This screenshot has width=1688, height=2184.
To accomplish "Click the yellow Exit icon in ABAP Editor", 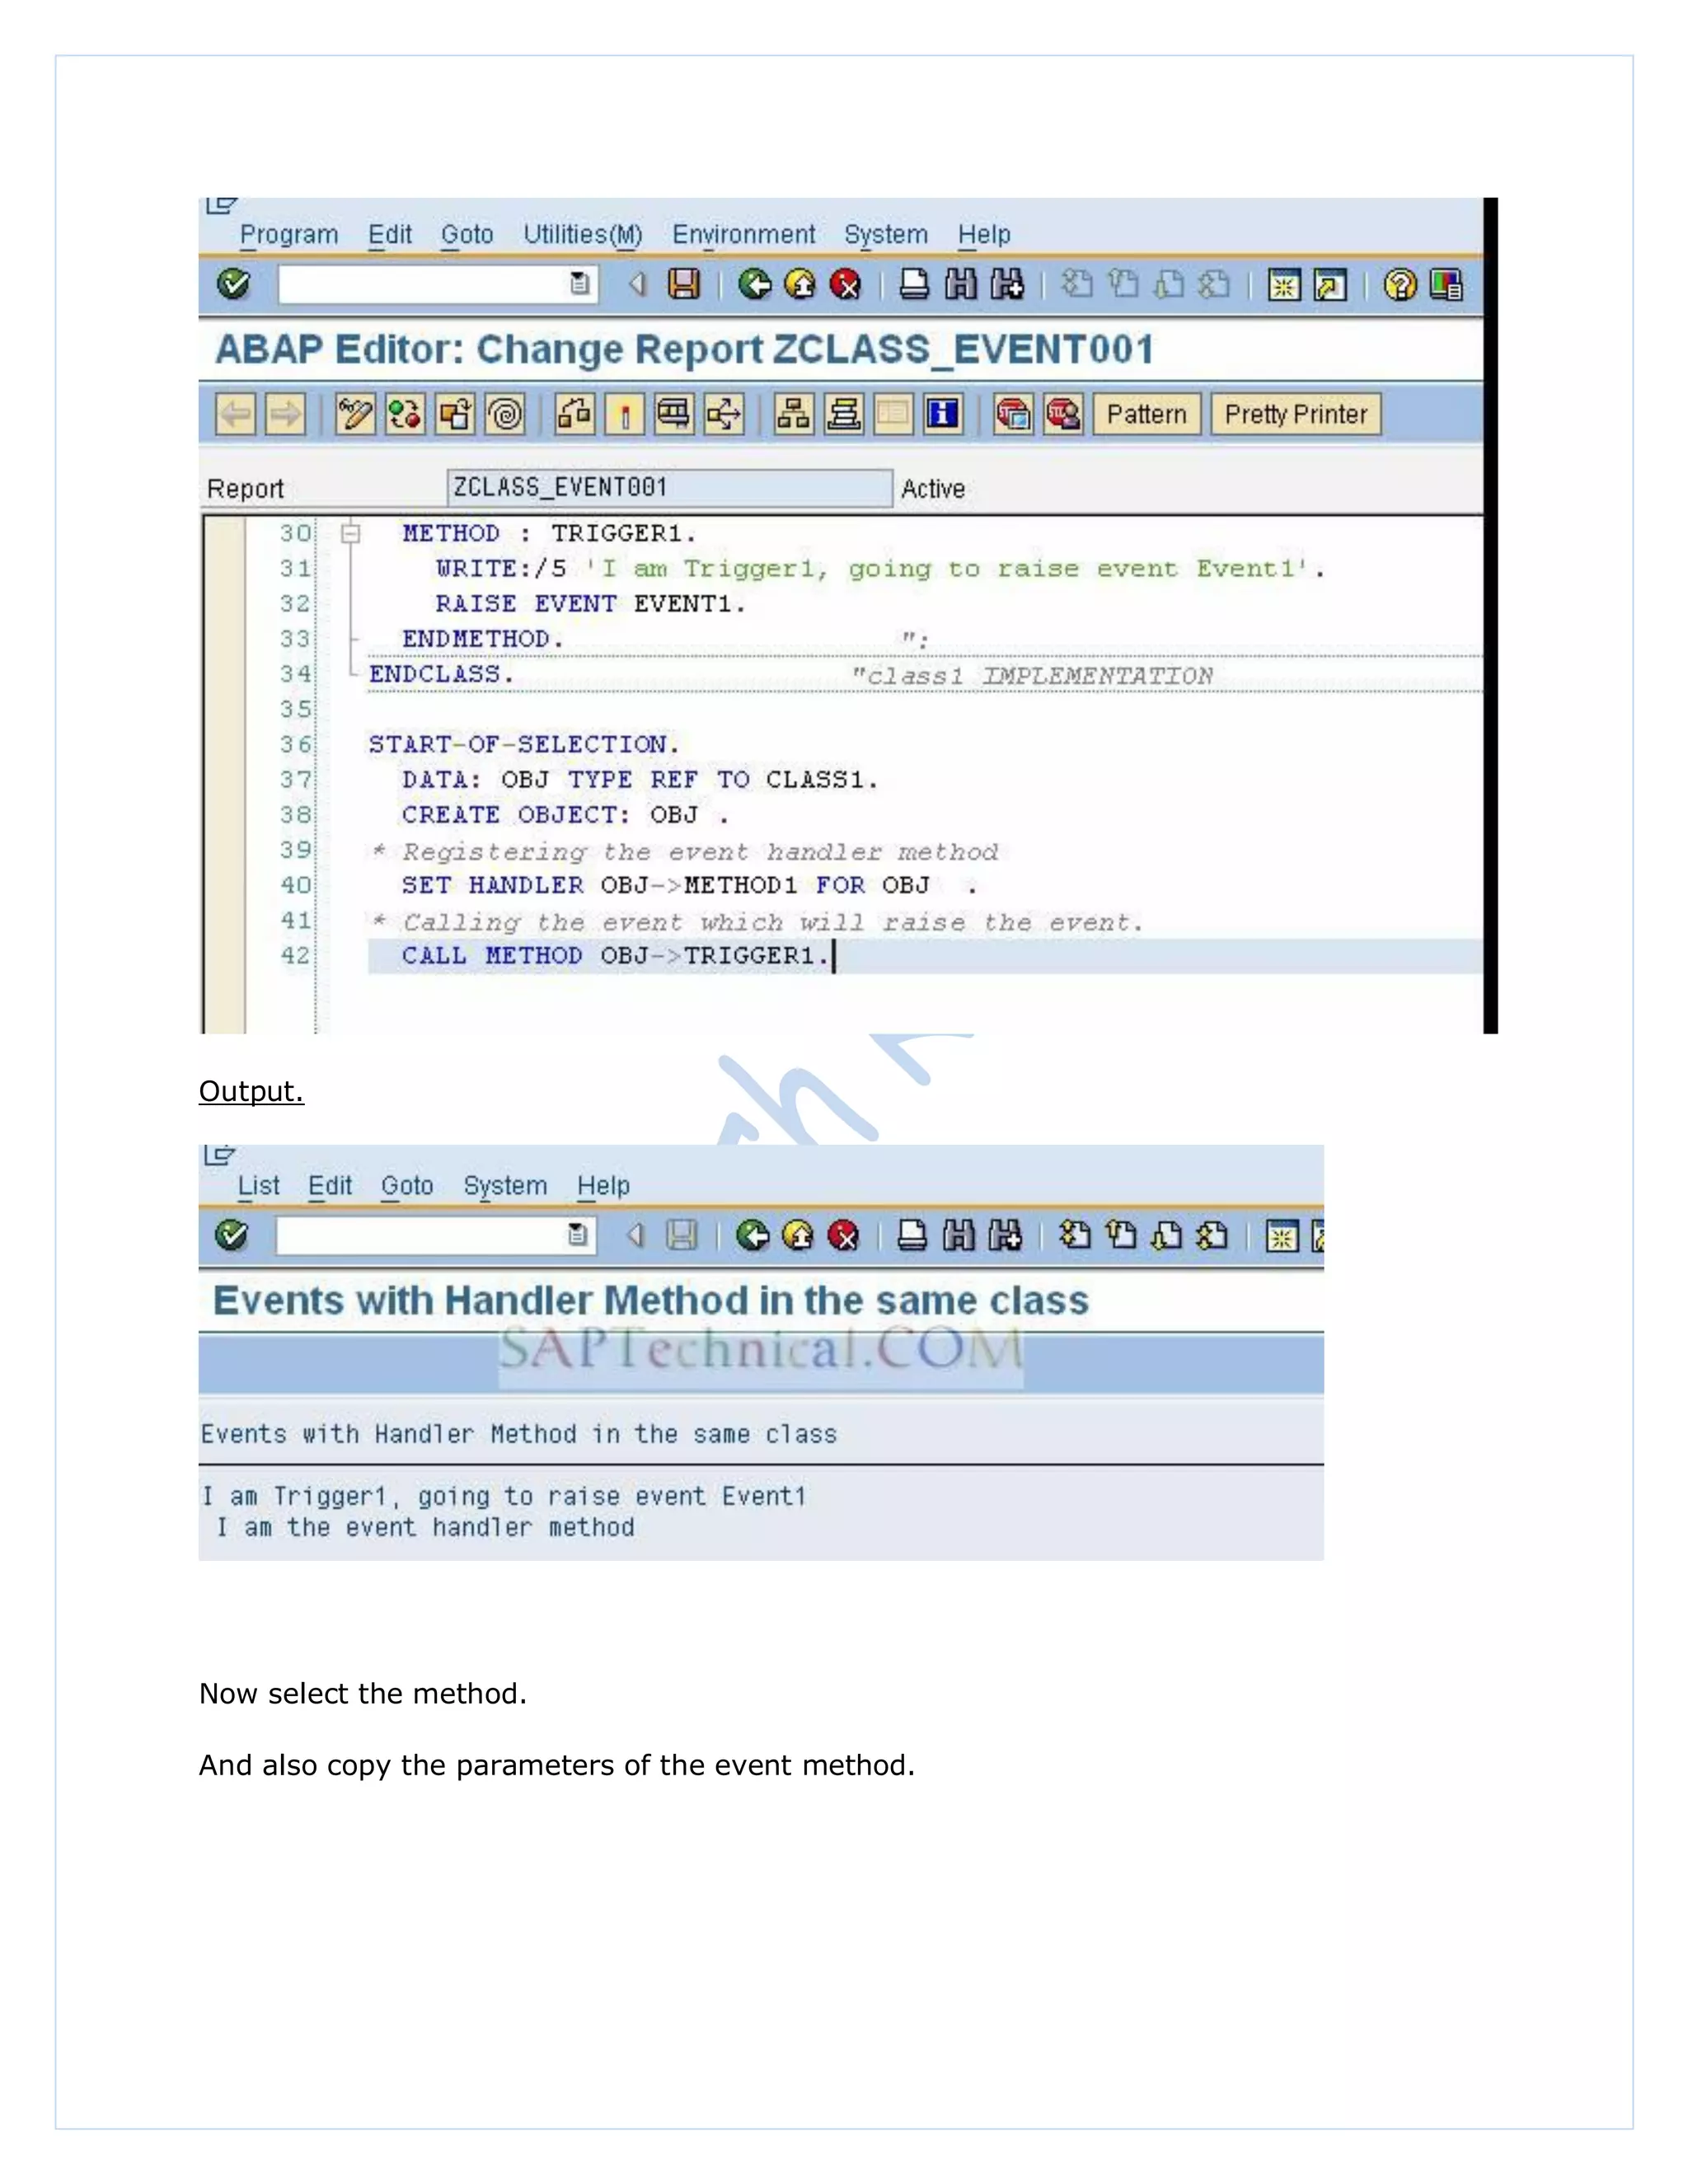I will coord(800,284).
